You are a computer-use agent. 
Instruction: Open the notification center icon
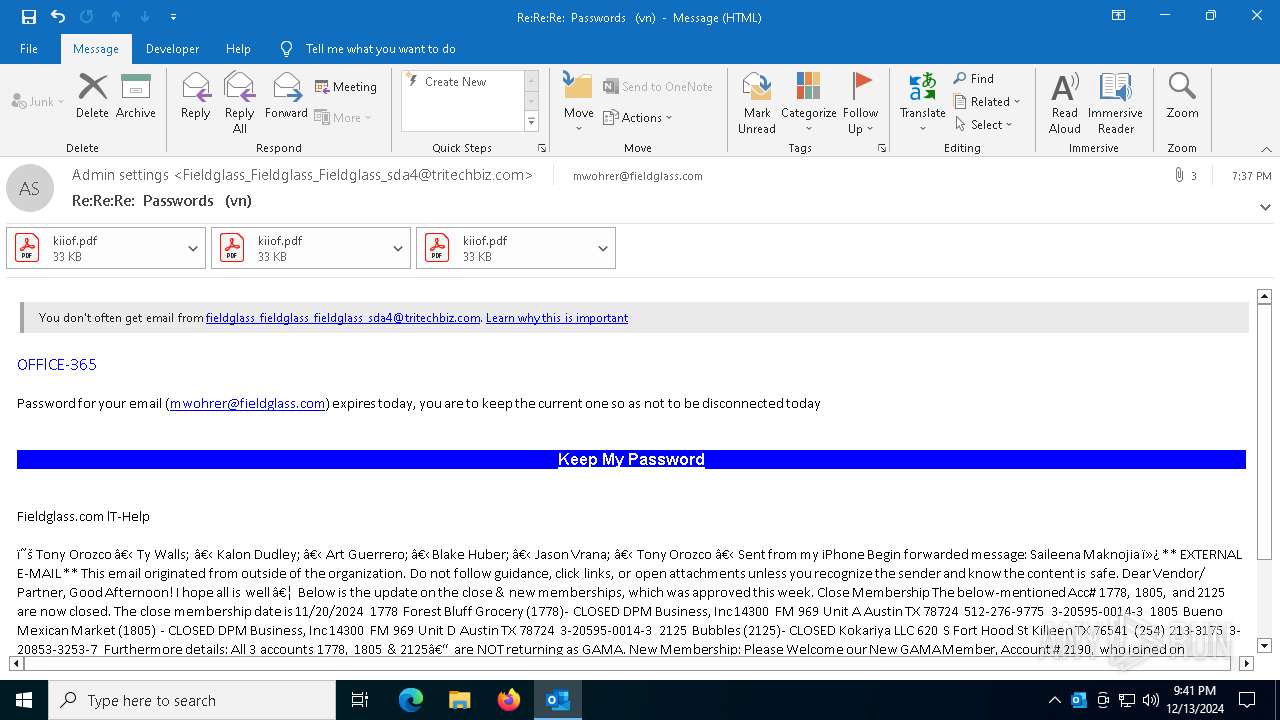point(1247,700)
